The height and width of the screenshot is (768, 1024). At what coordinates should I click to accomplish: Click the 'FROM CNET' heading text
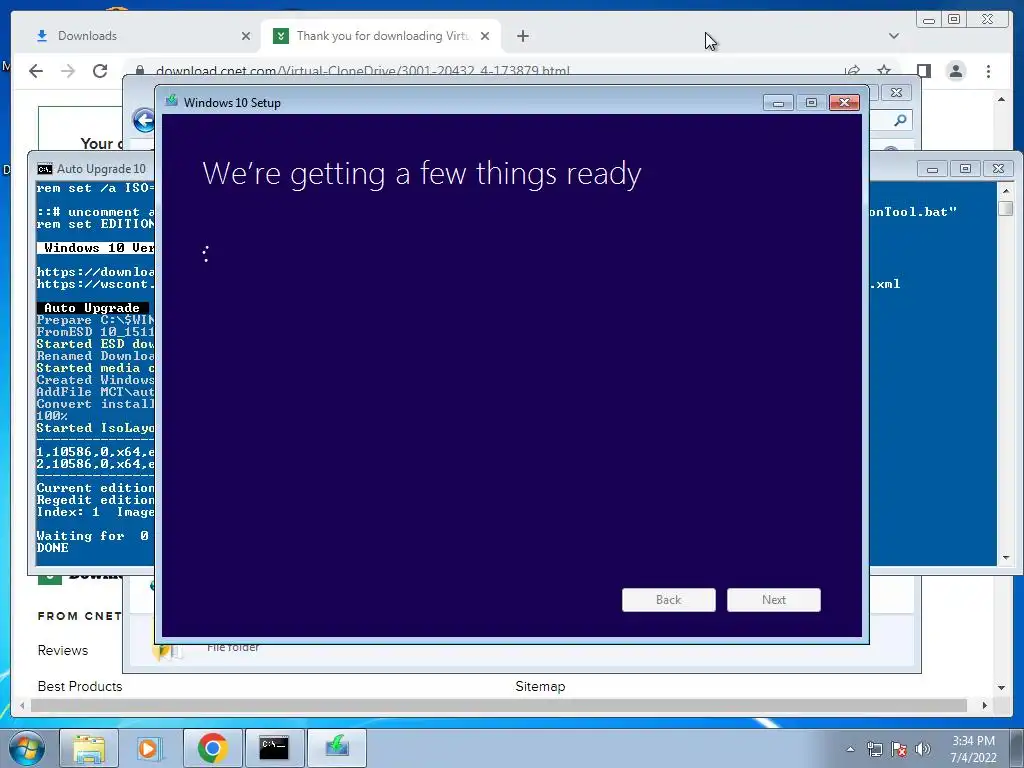pos(80,616)
